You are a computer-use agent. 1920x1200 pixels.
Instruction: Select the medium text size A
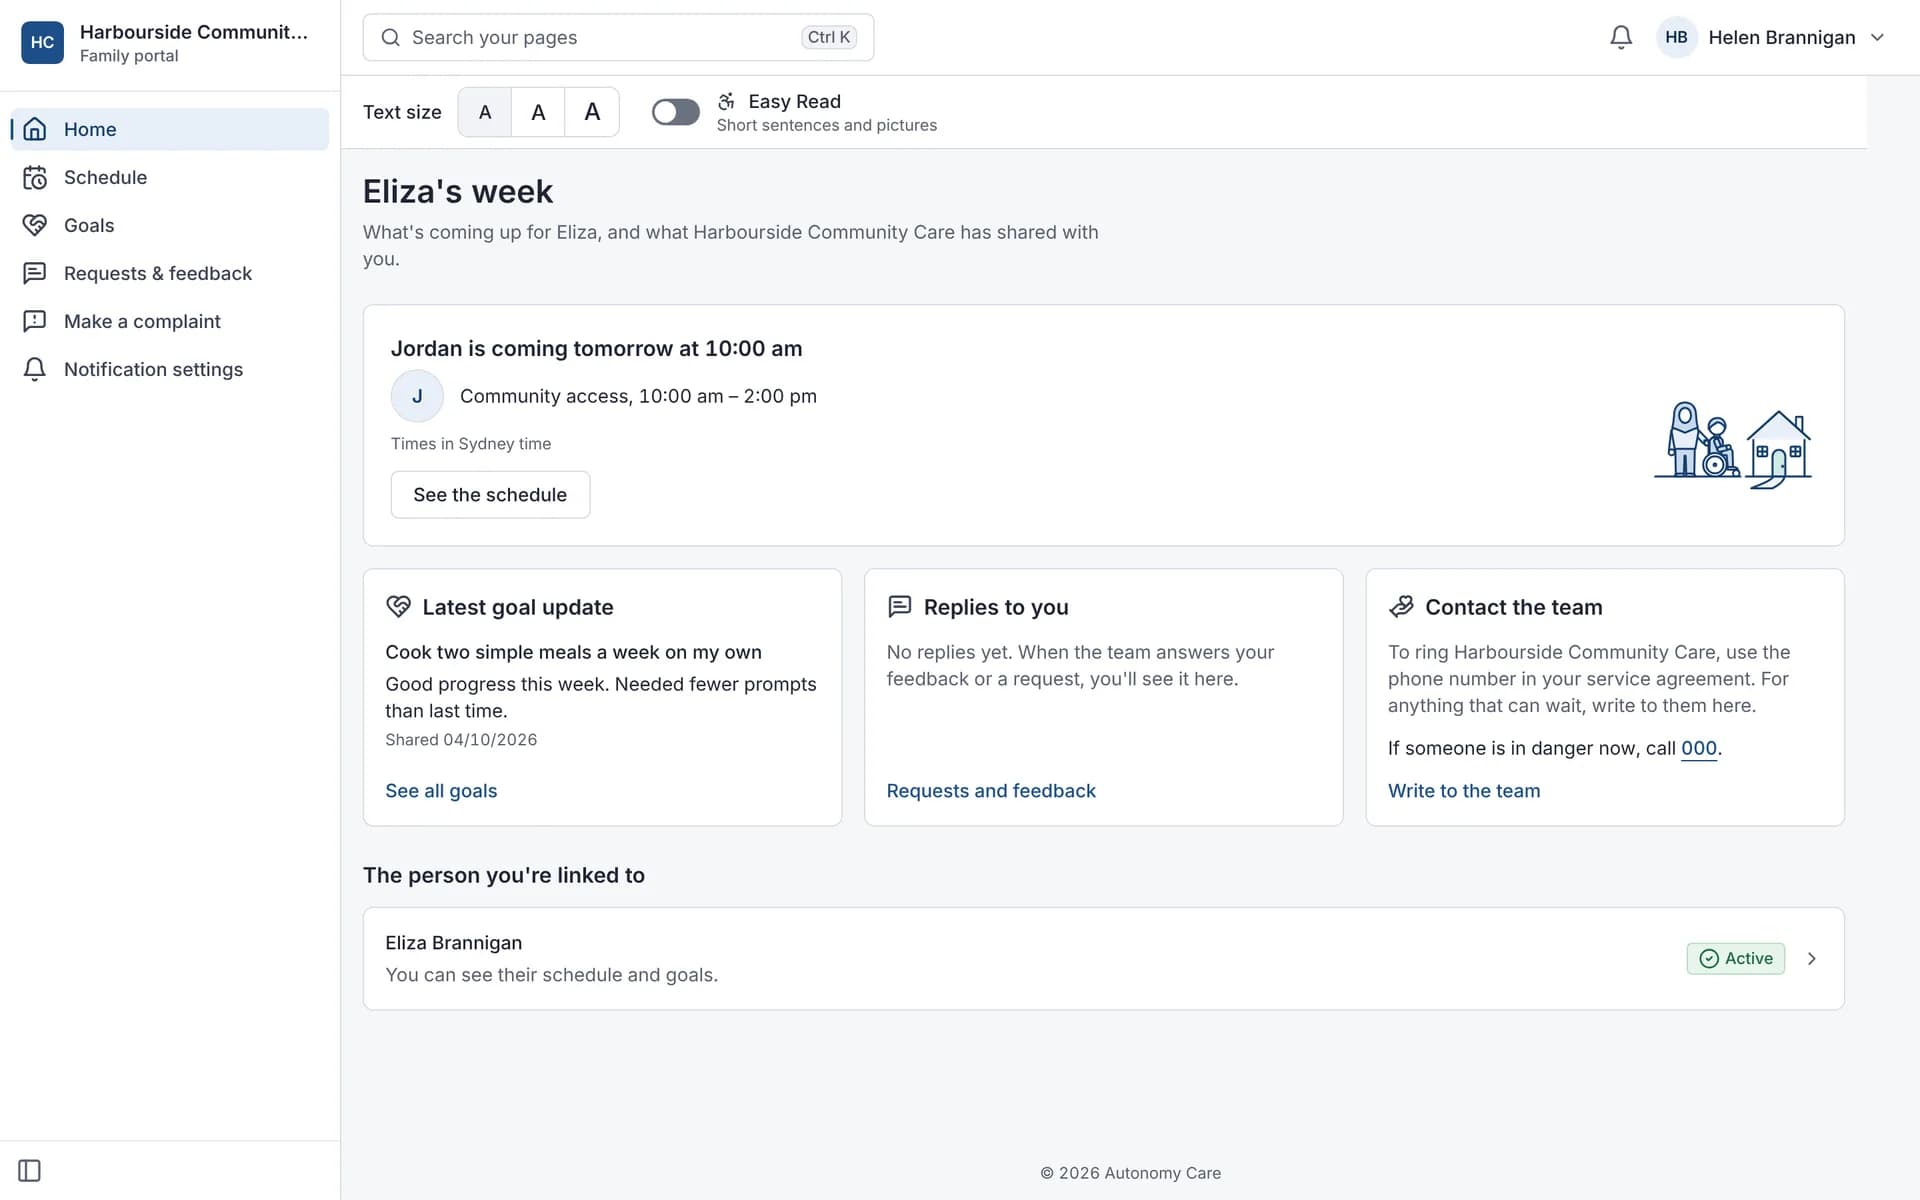click(538, 112)
